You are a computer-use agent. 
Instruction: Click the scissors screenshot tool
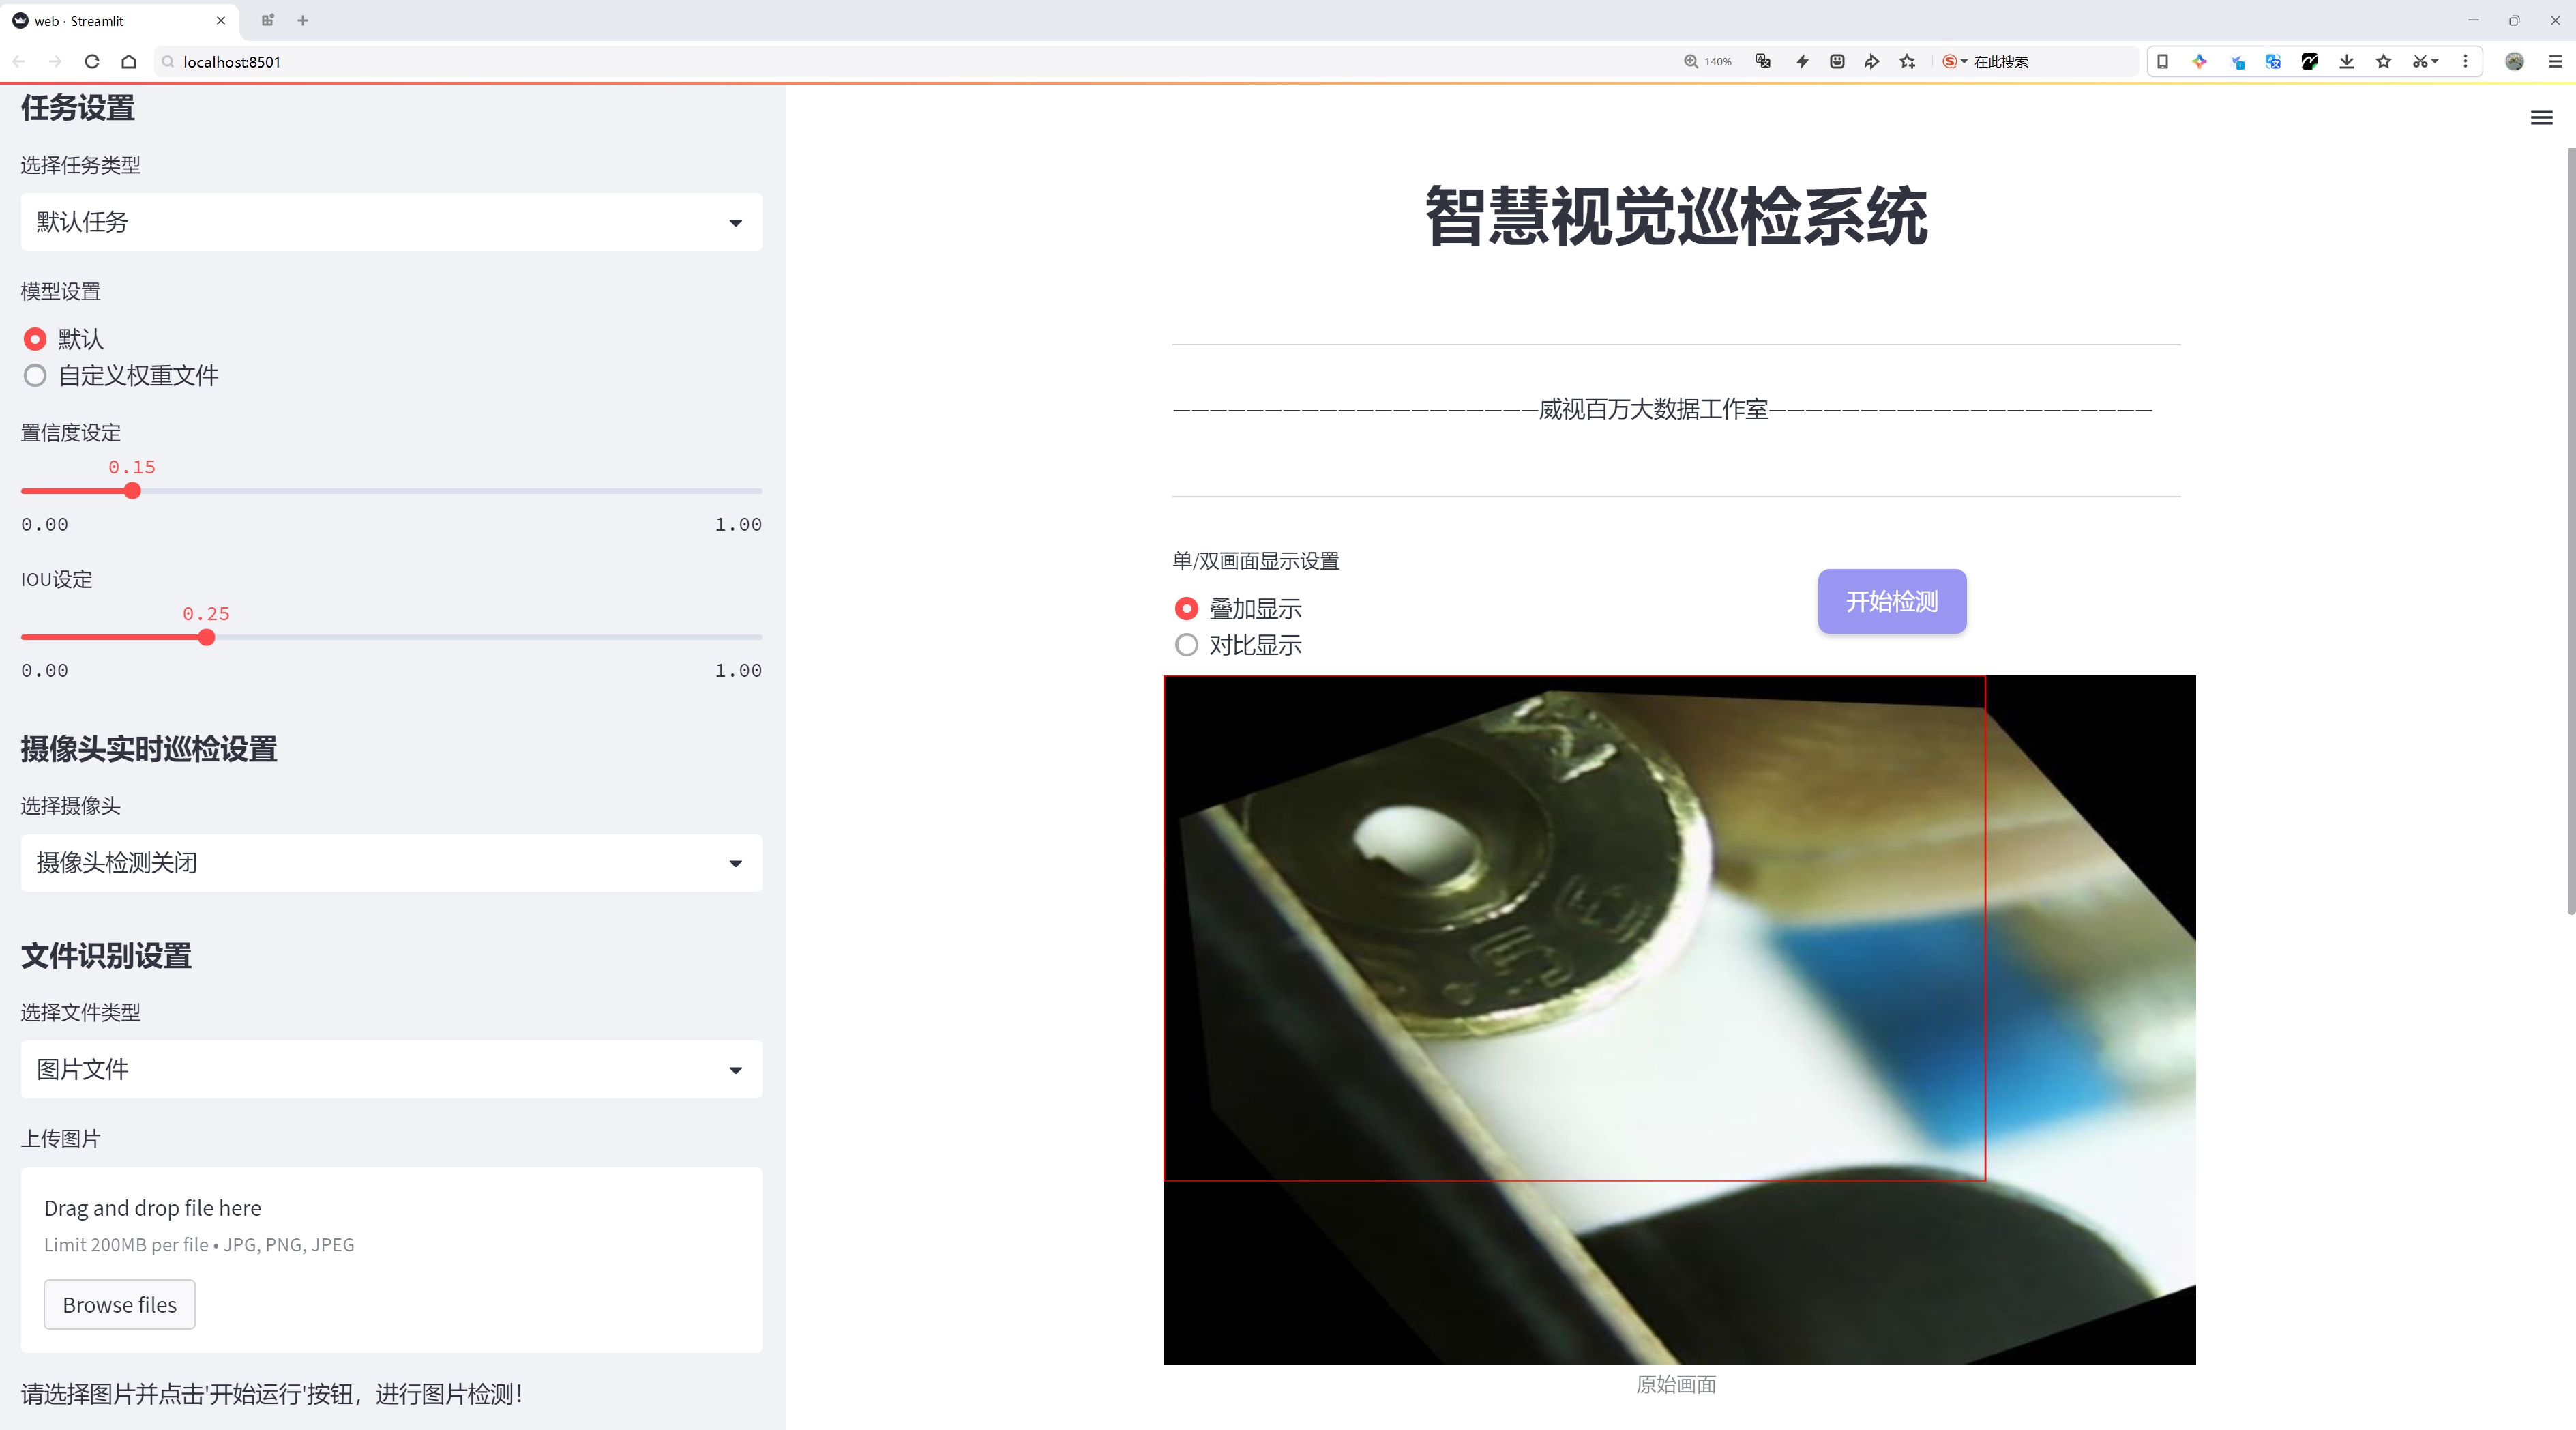click(x=2425, y=62)
